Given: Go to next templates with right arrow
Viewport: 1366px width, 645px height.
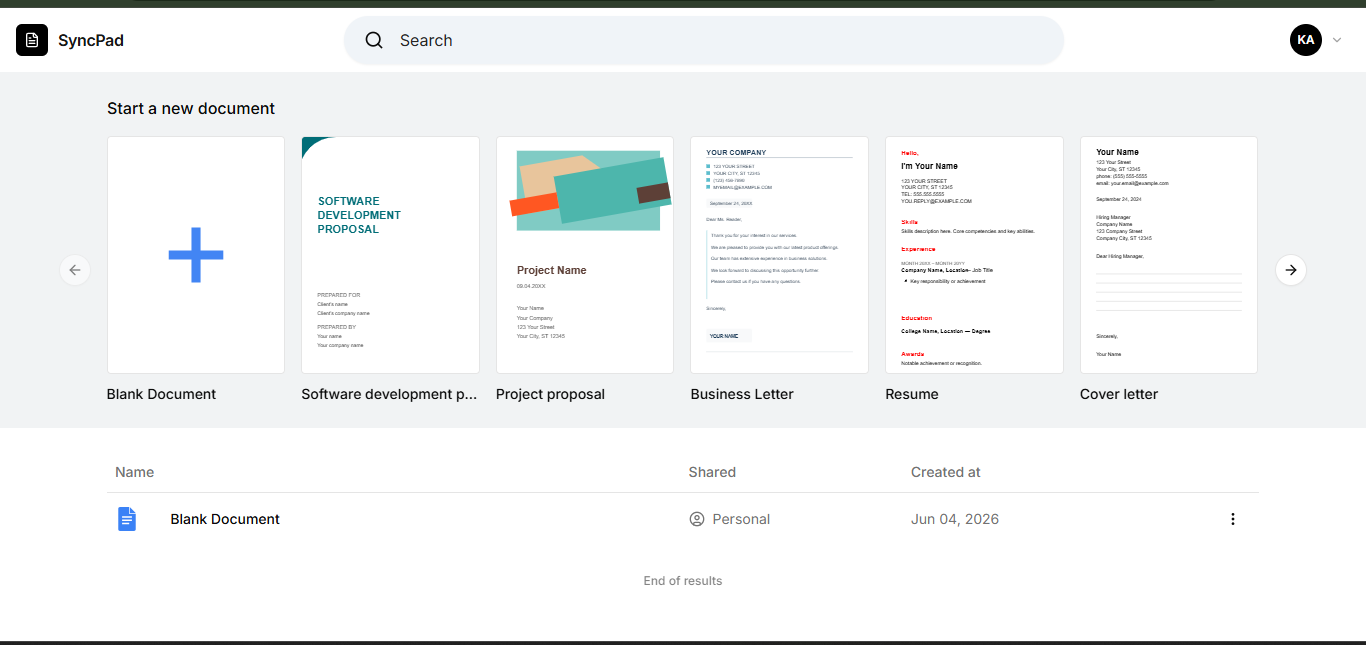Looking at the screenshot, I should pos(1291,270).
